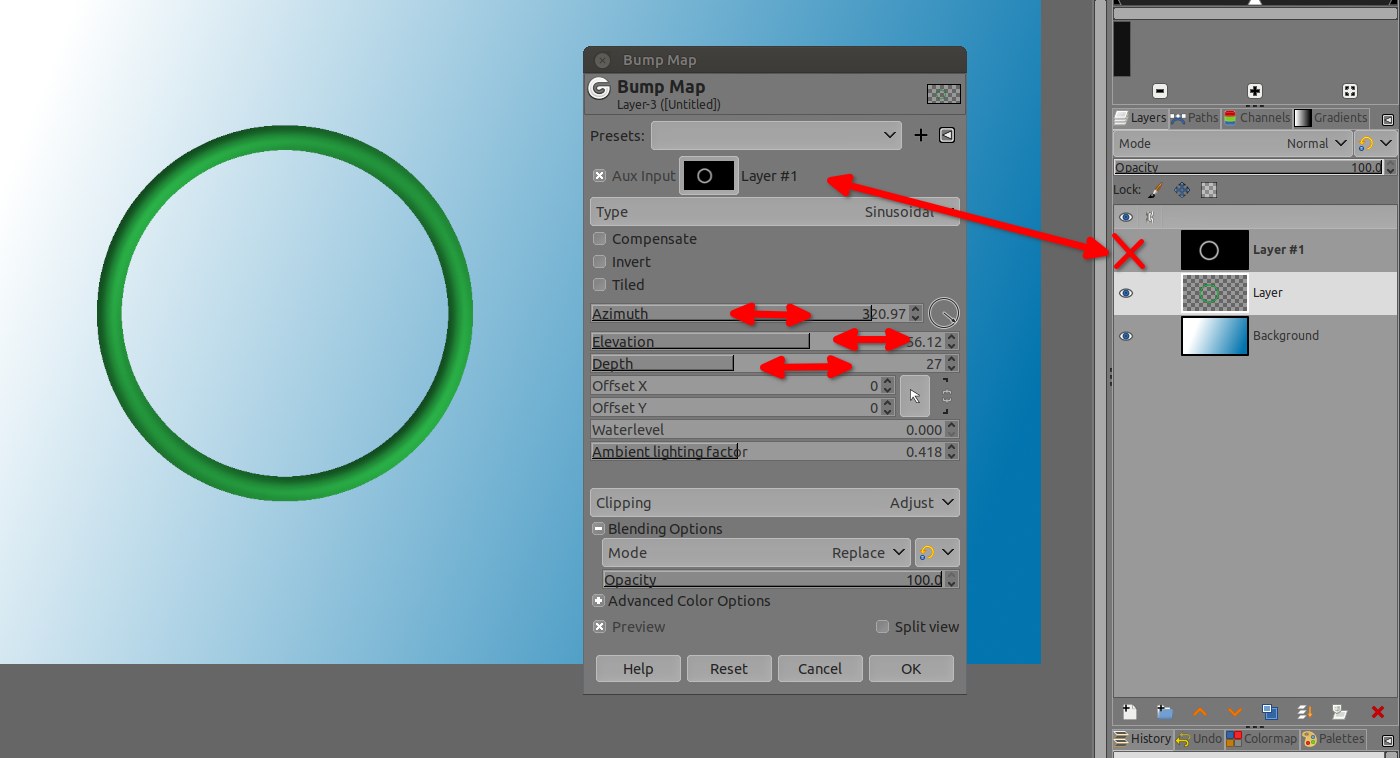Switch to the Paths tab
1400x758 pixels.
1194,118
